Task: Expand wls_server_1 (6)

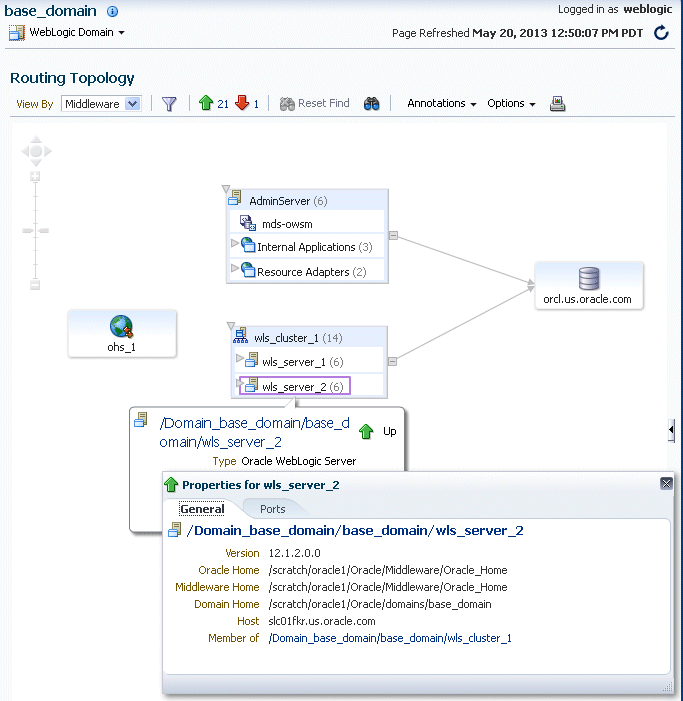Action: pos(240,358)
